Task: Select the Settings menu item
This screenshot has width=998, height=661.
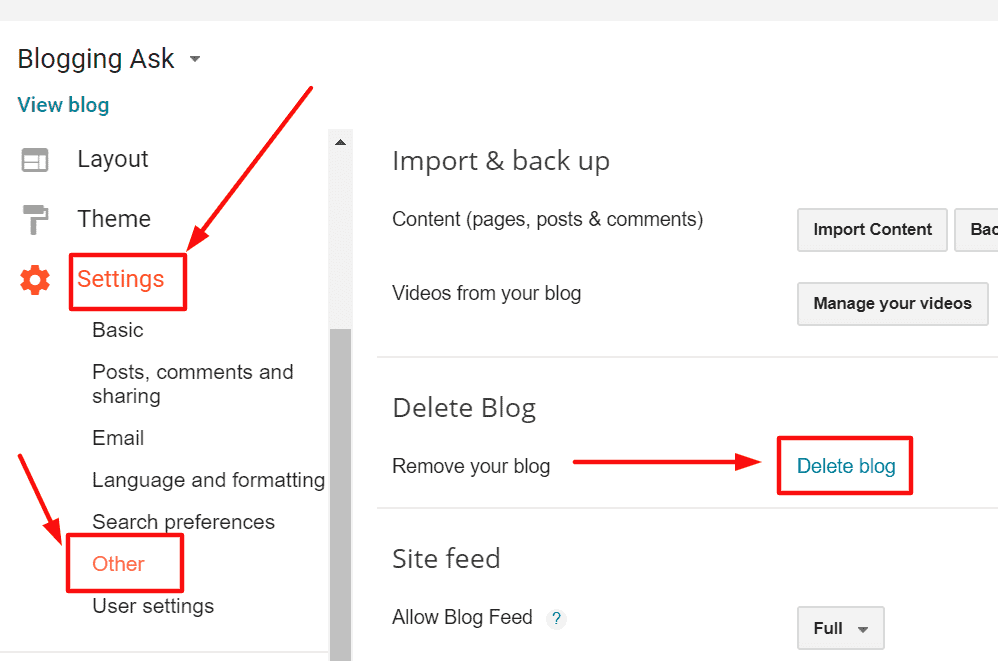Action: pyautogui.click(x=121, y=279)
